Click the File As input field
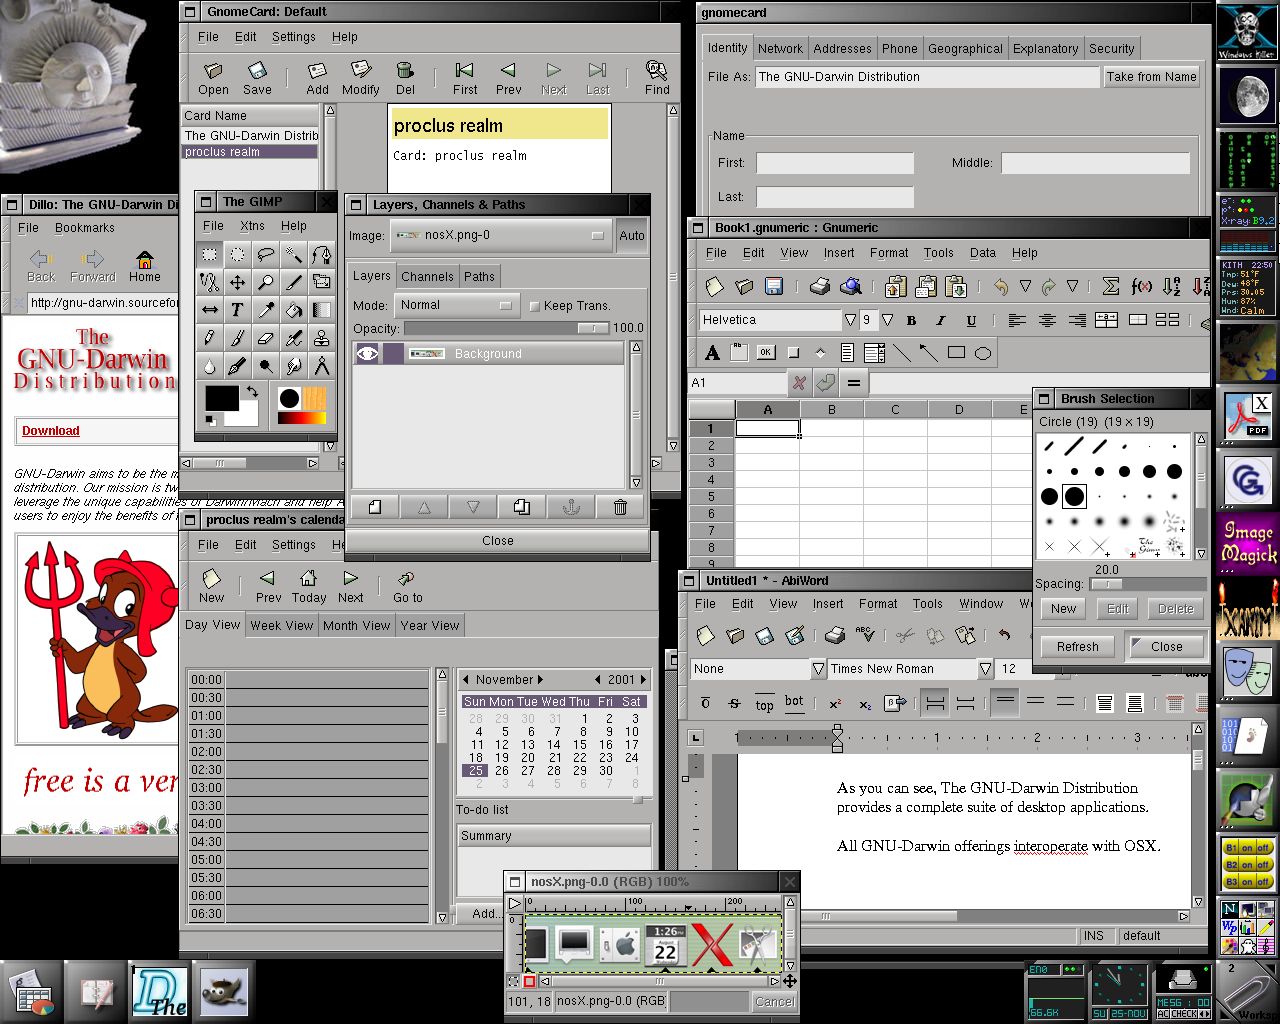The height and width of the screenshot is (1024, 1280). click(x=926, y=77)
